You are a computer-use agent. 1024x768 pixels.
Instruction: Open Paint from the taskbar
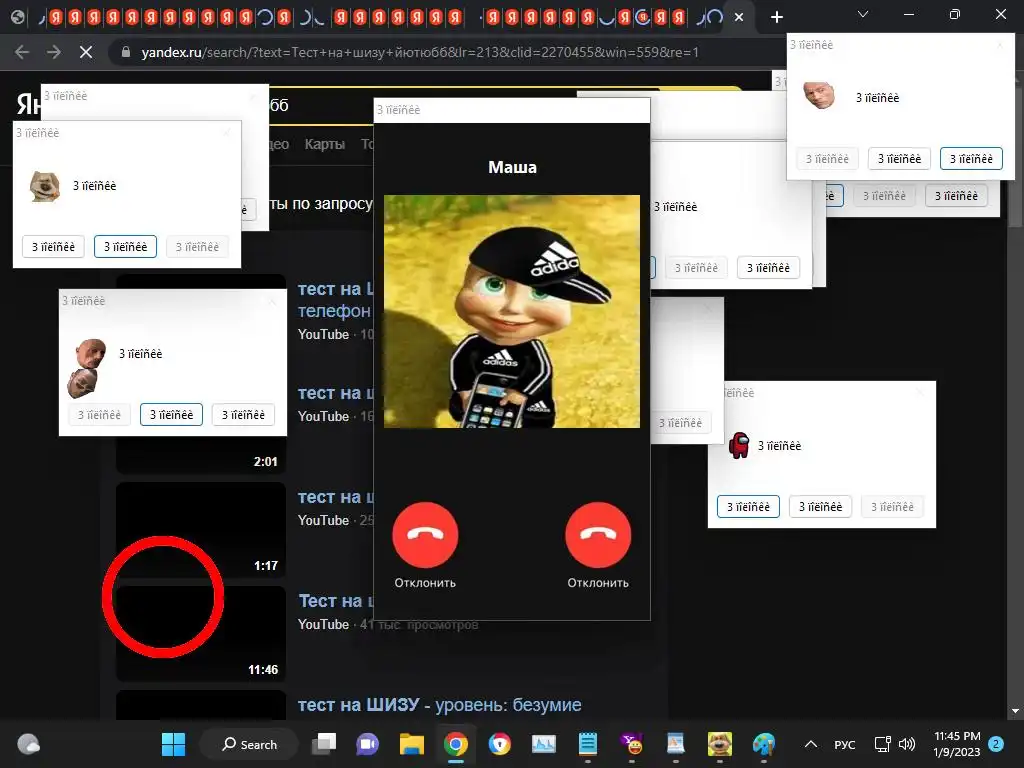point(763,744)
